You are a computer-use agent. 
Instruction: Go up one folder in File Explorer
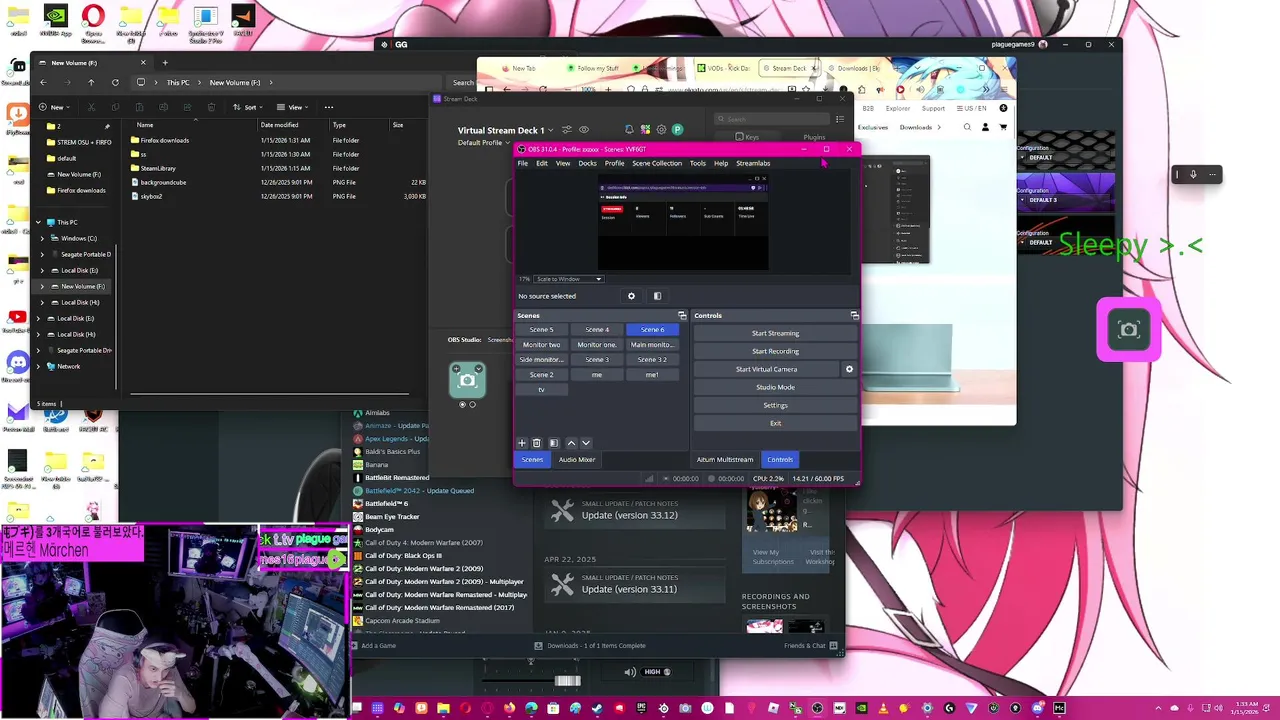click(x=91, y=82)
